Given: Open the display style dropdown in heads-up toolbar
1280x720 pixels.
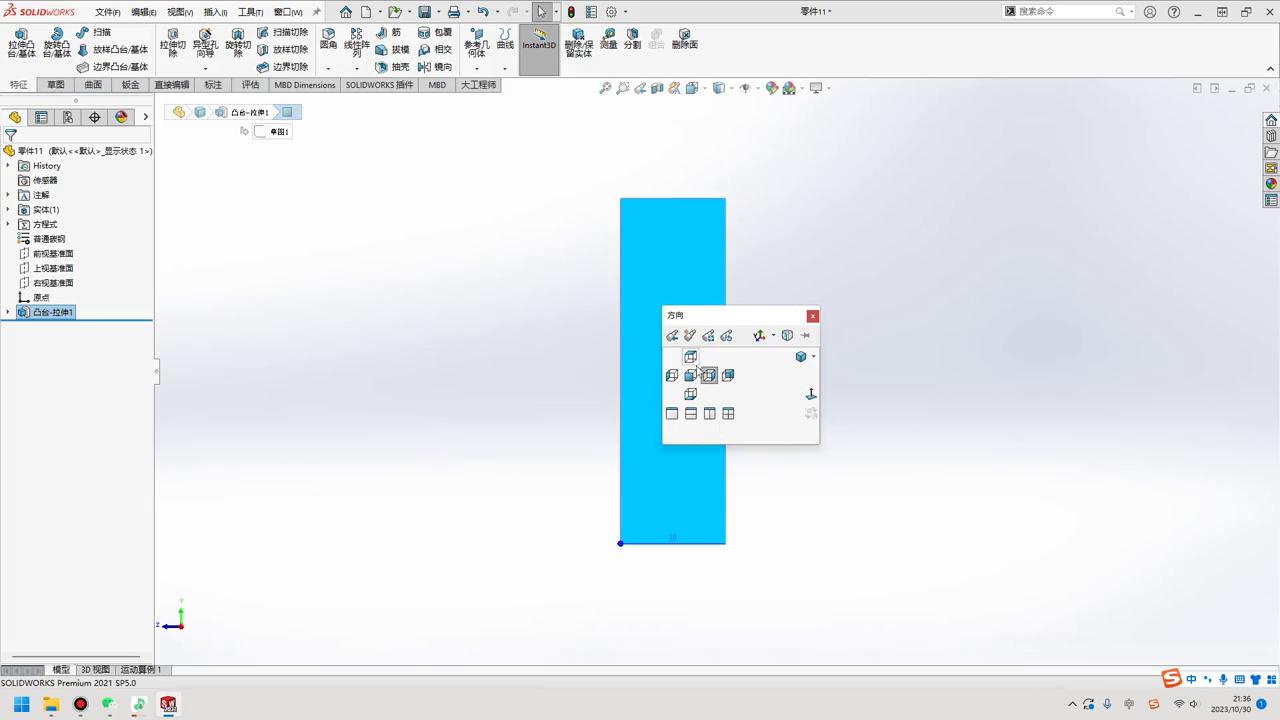Looking at the screenshot, I should tap(731, 88).
